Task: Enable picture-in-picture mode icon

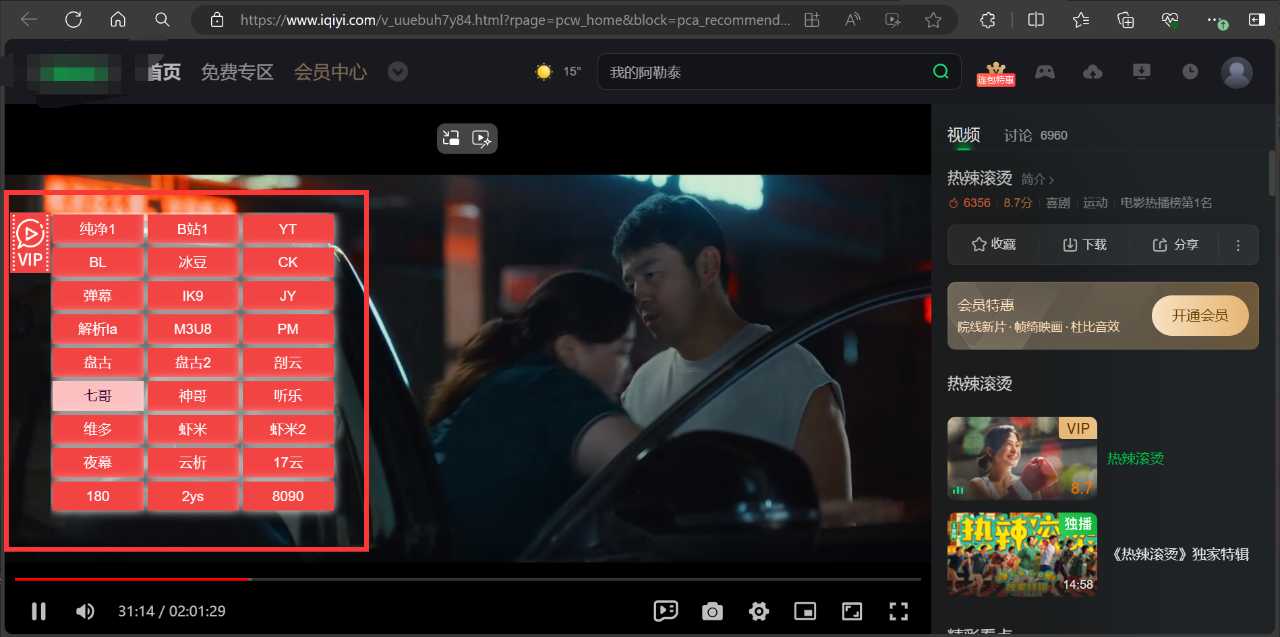Action: (805, 611)
